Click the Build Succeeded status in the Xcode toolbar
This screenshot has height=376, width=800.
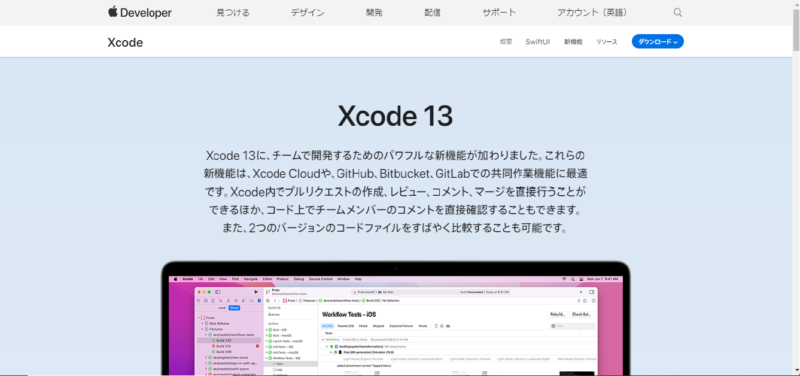[x=485, y=292]
